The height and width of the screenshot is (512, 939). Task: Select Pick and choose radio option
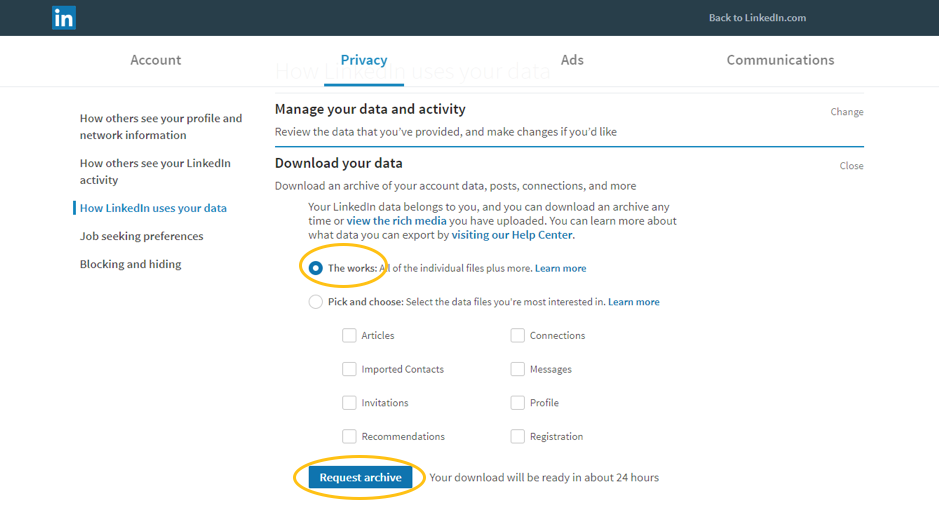click(x=315, y=302)
